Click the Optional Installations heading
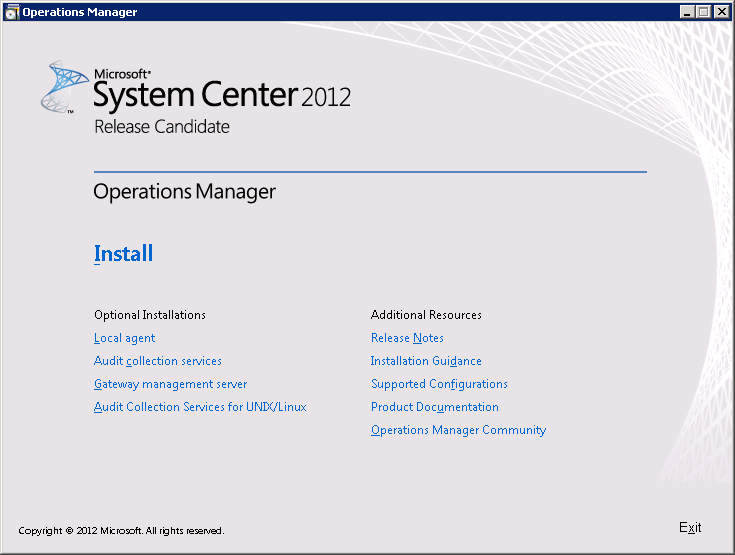 150,315
